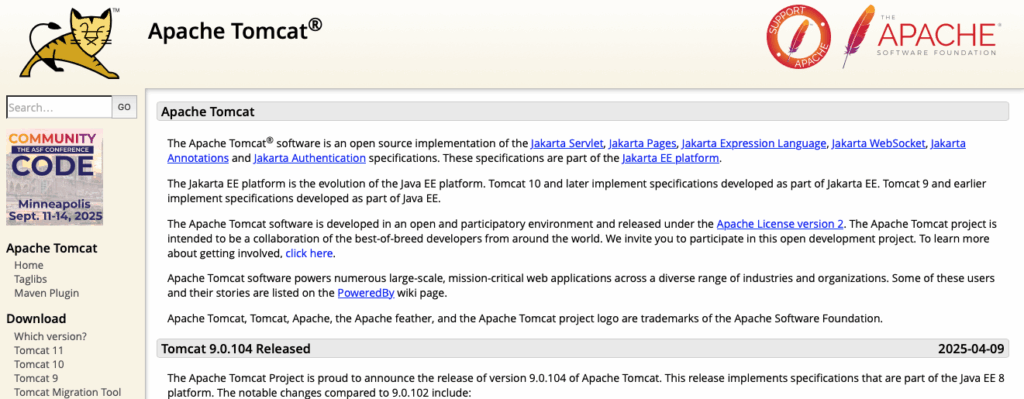Click the Apache Tomcat sidebar heading
Image resolution: width=1024 pixels, height=399 pixels.
click(52, 248)
